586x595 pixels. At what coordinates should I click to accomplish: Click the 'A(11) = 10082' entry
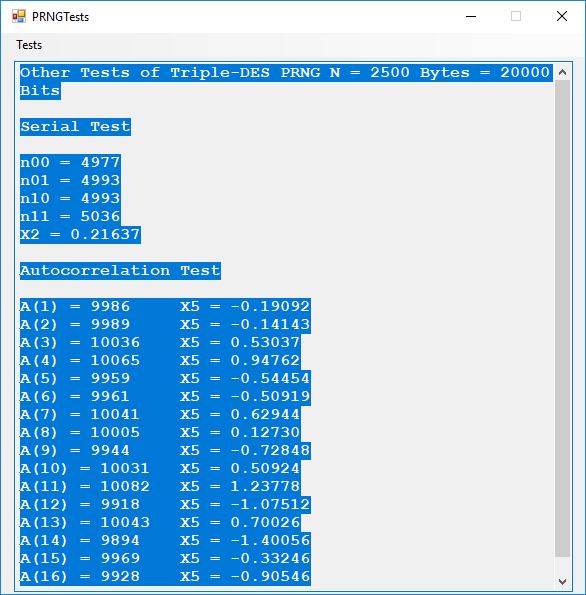85,487
